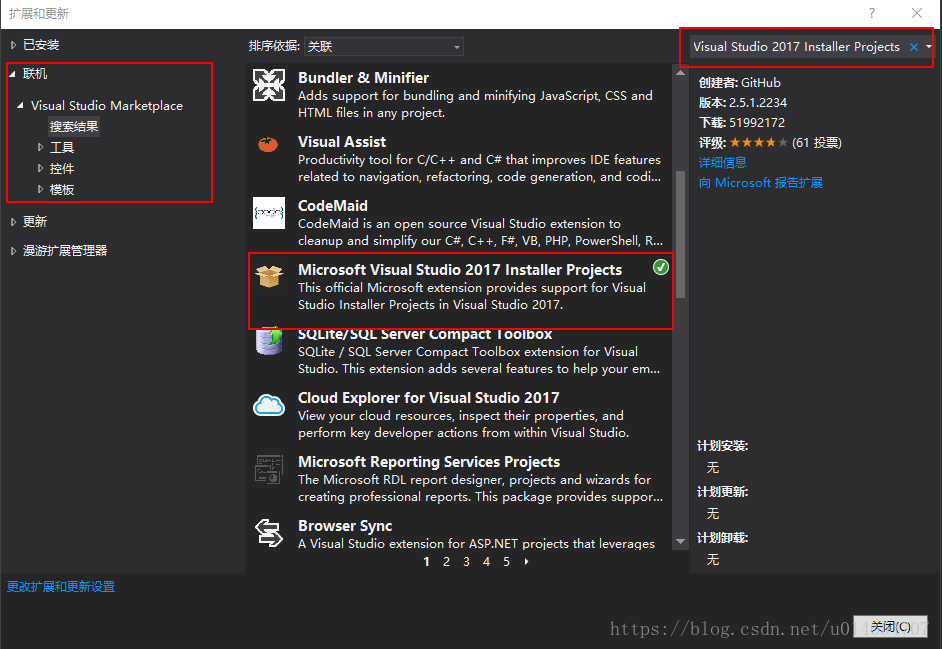Image resolution: width=942 pixels, height=649 pixels.
Task: Go to results page 4
Action: tap(487, 562)
